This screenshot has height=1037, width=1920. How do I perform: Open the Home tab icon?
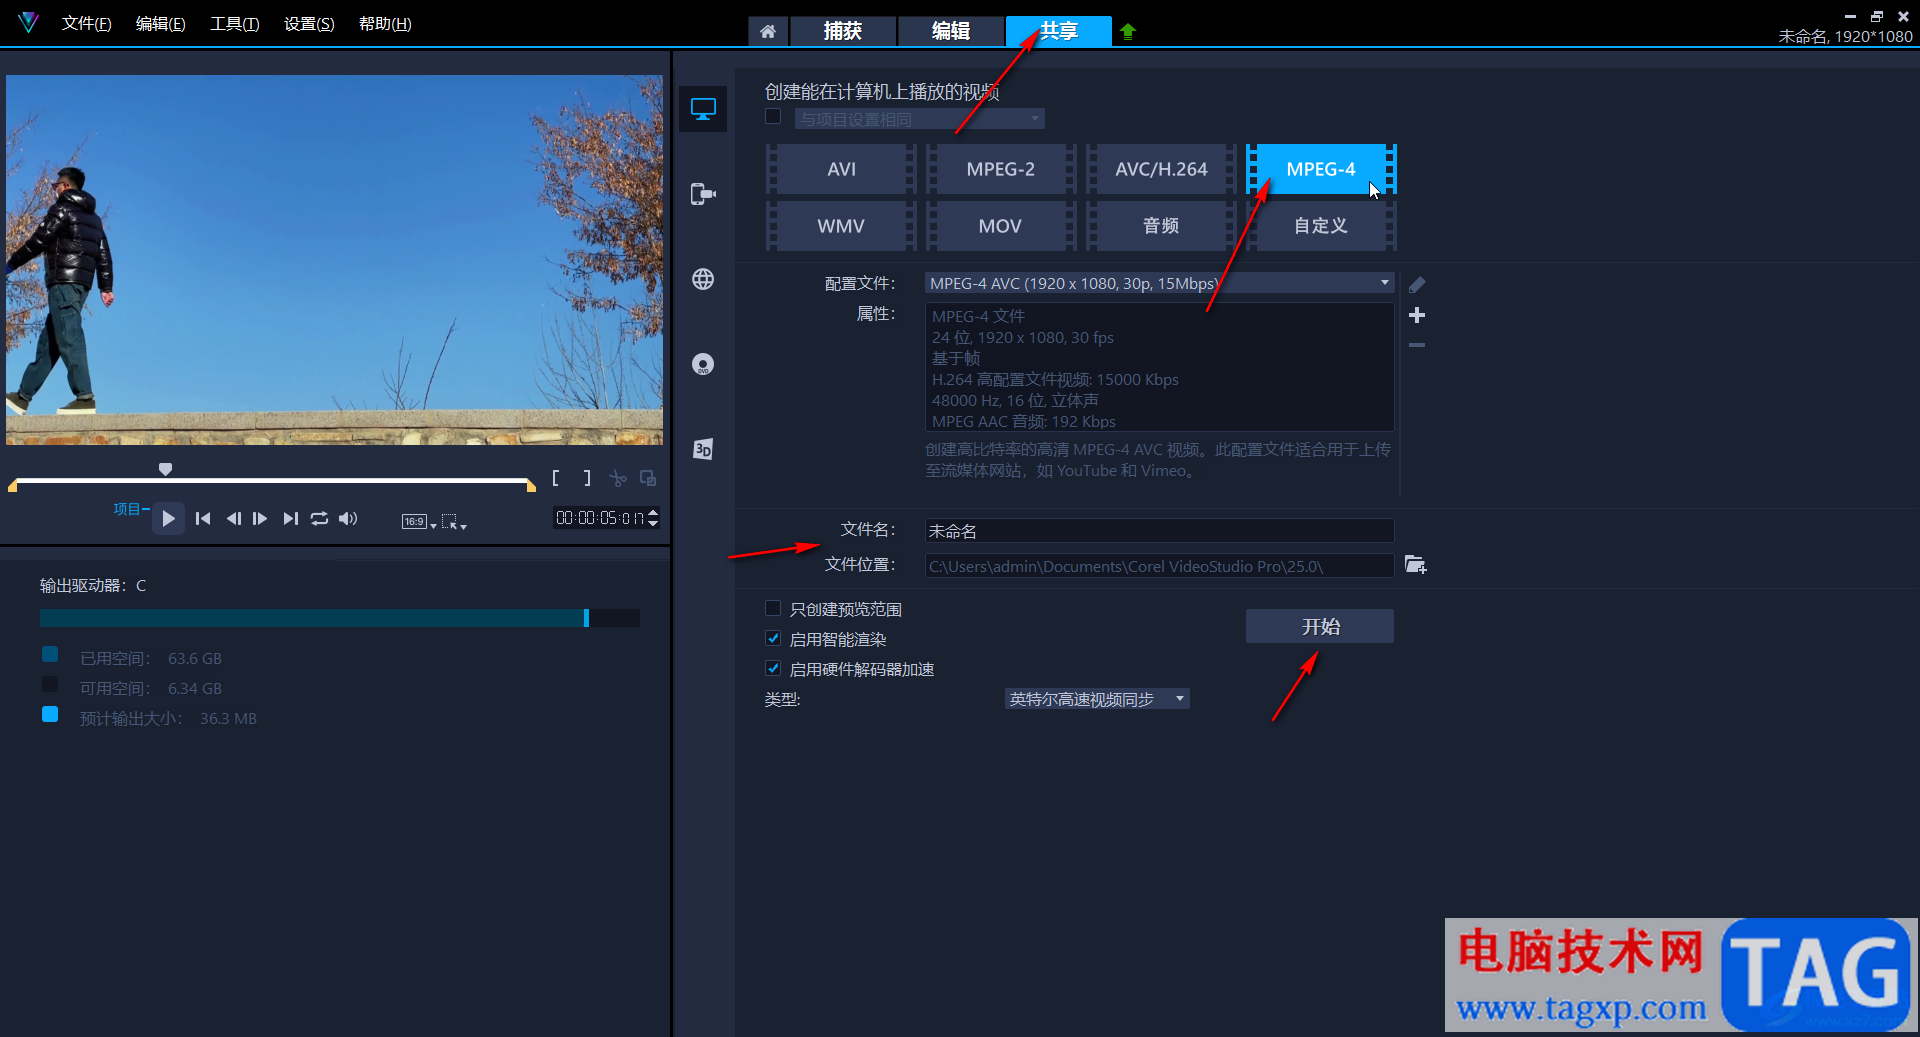coord(768,31)
